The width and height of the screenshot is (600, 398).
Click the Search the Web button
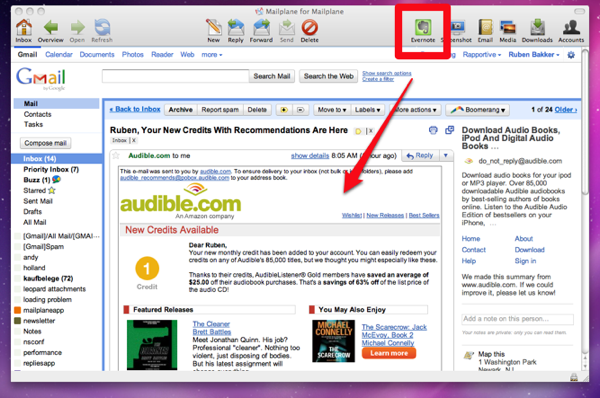click(x=328, y=76)
